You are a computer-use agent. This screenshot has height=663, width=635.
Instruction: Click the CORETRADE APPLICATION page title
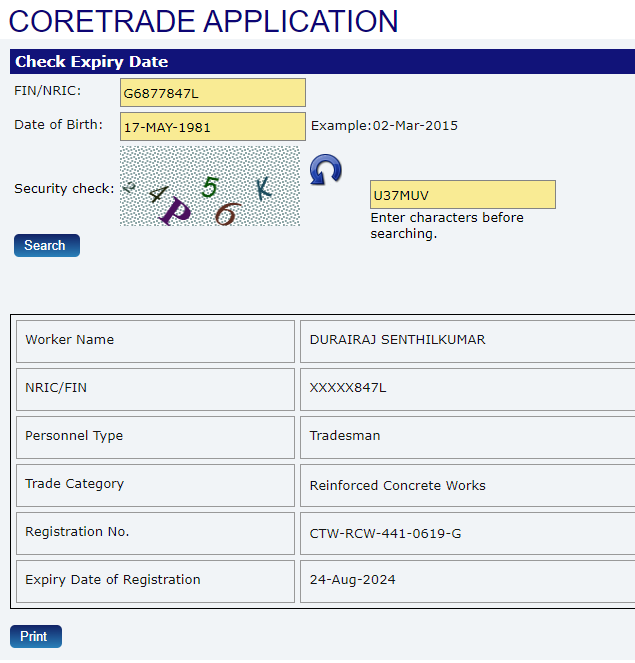click(x=204, y=21)
